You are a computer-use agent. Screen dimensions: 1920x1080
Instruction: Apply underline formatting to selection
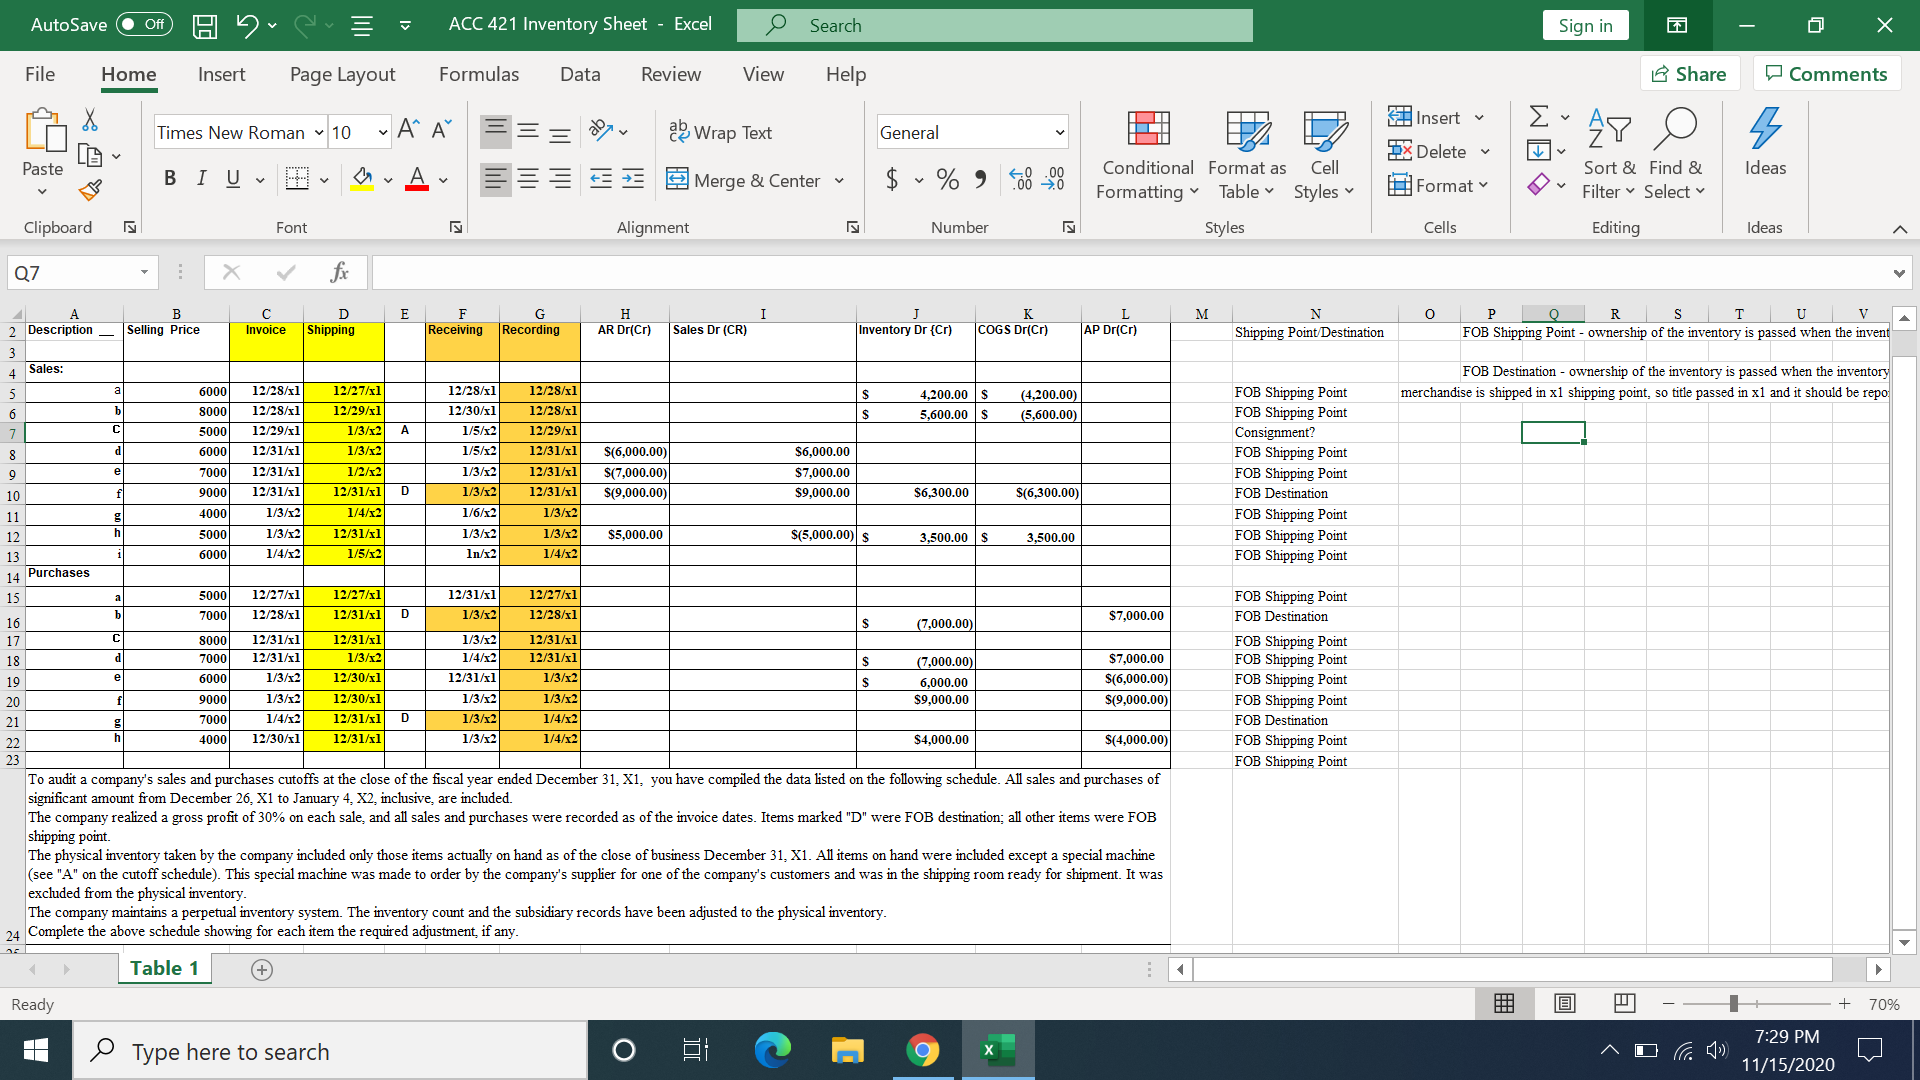coord(232,178)
